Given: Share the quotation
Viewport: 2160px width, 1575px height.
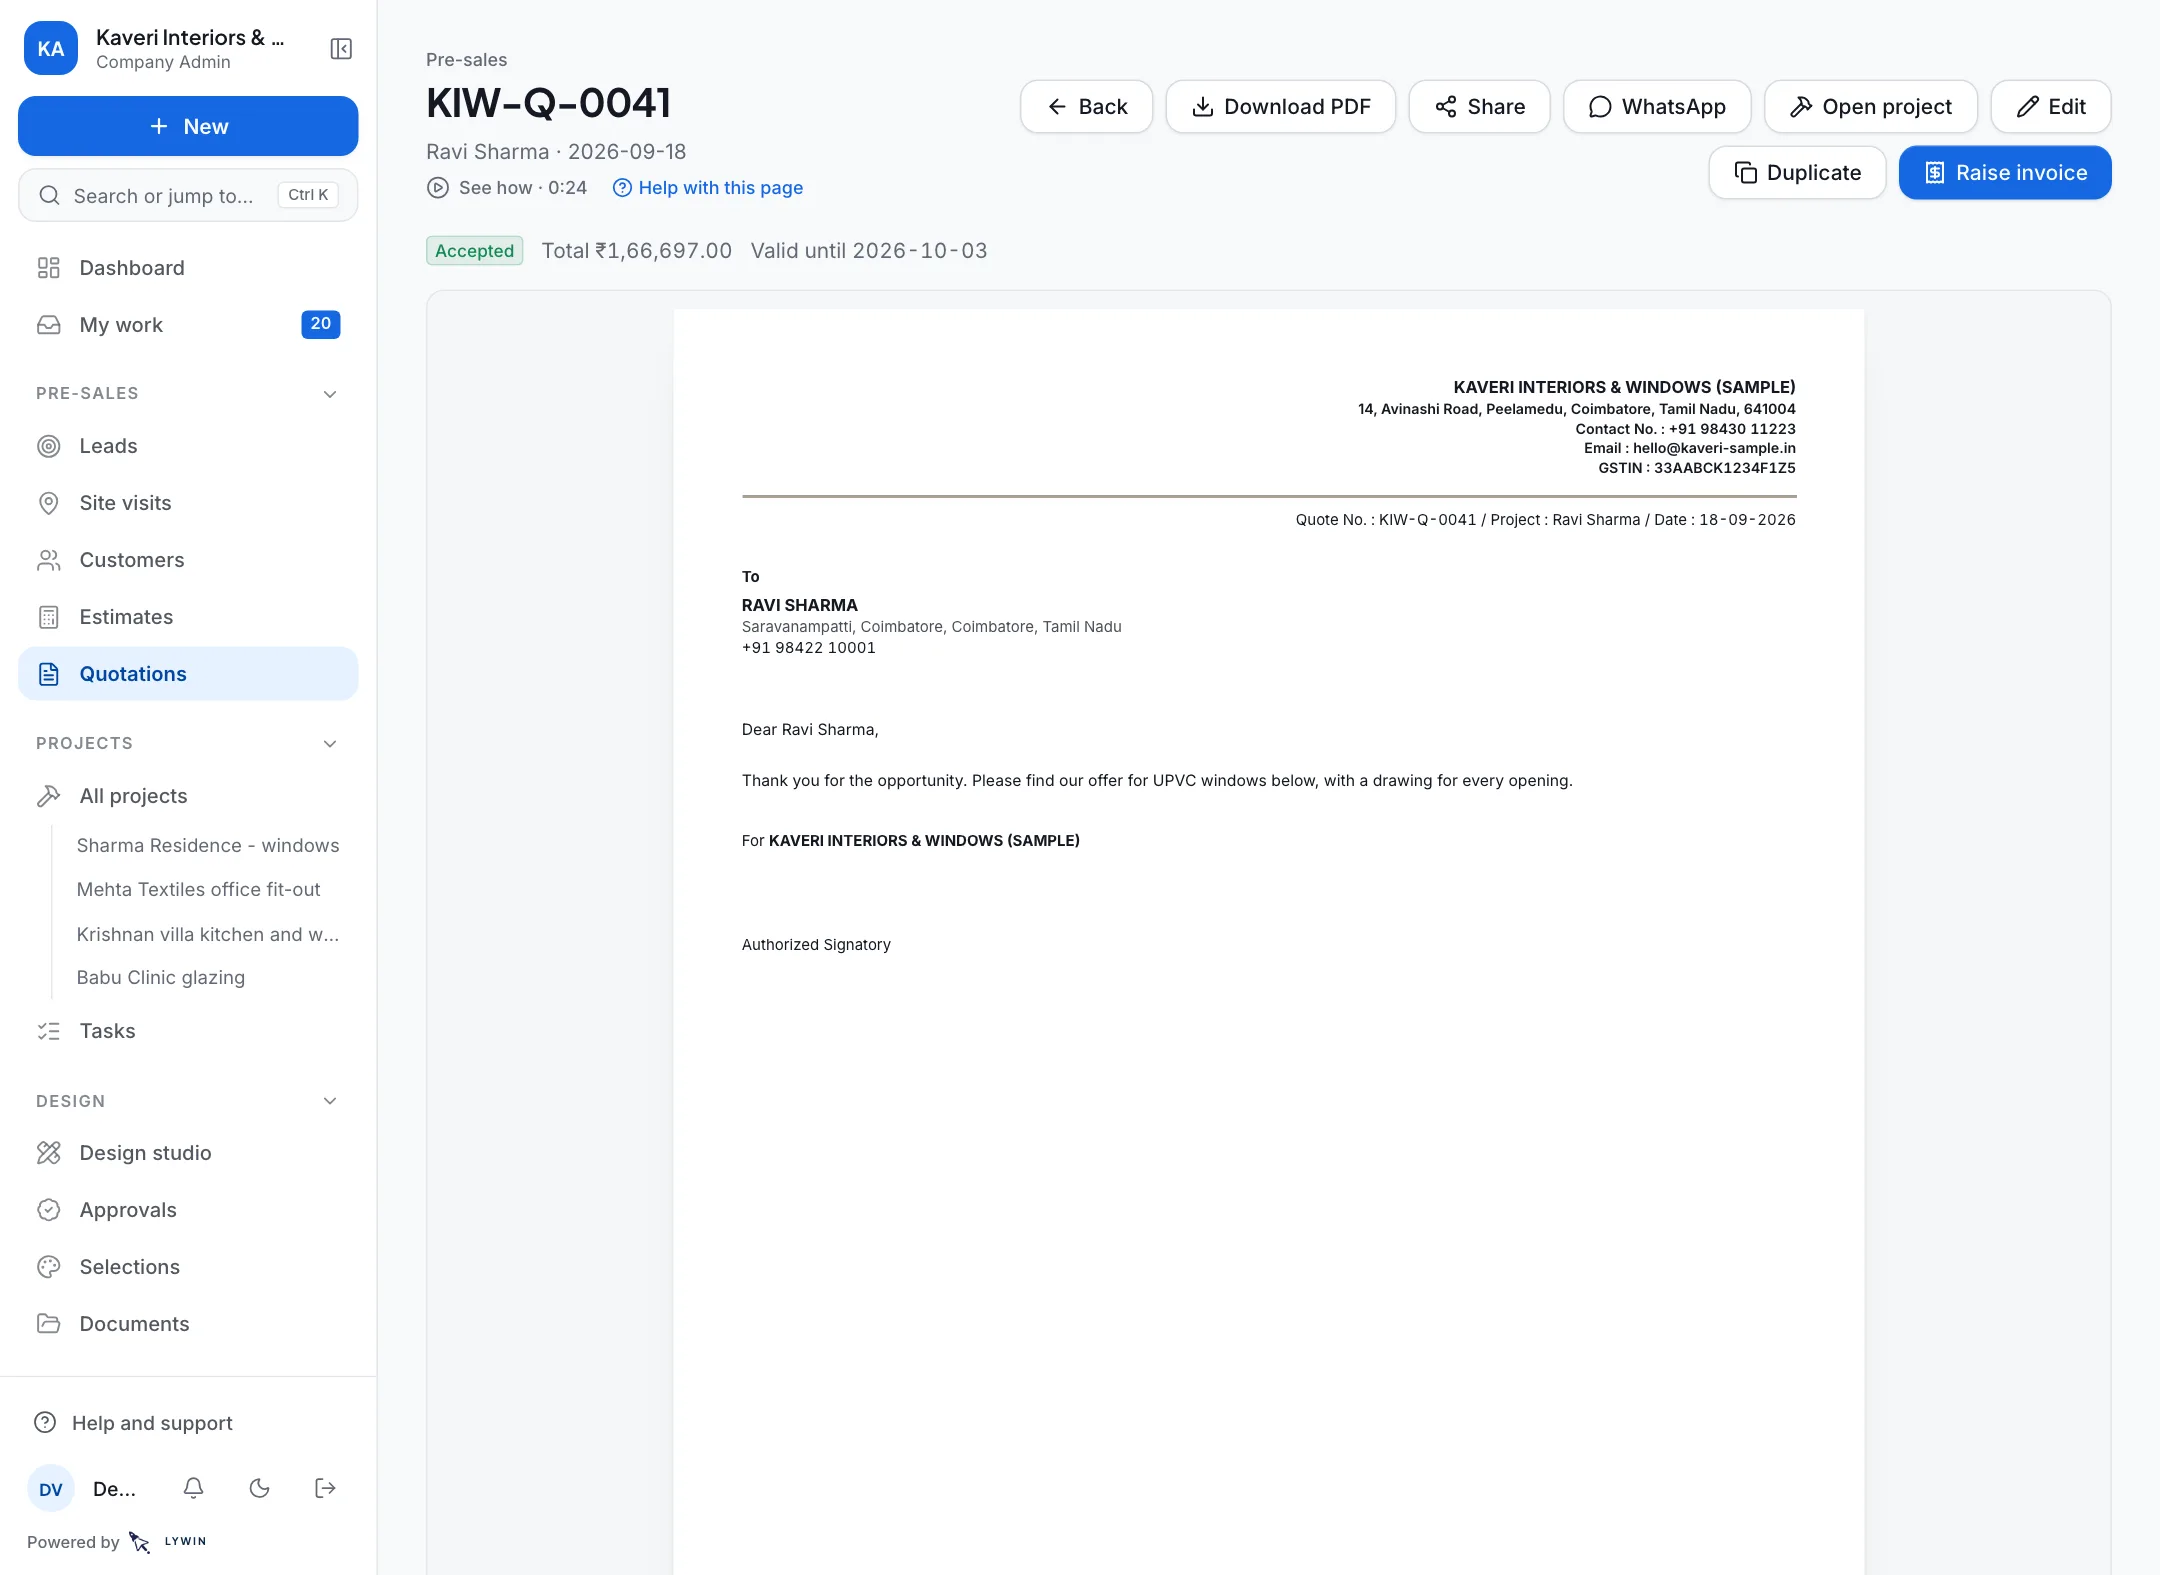Looking at the screenshot, I should 1480,107.
